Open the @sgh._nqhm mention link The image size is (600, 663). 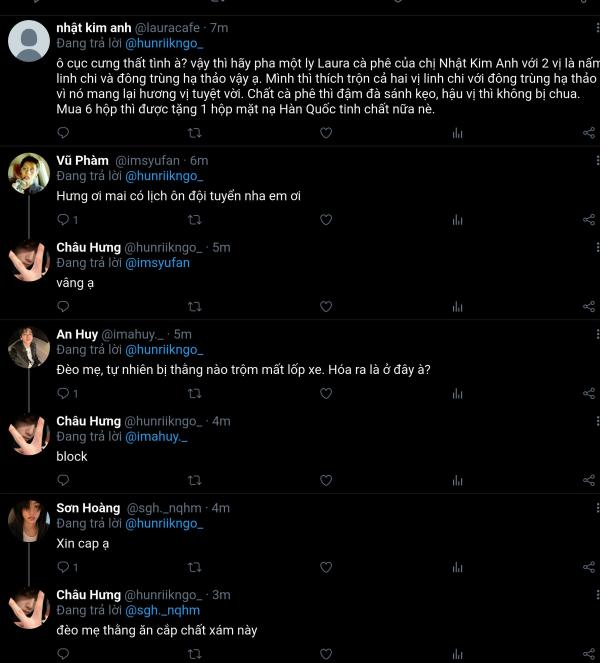coord(162,611)
